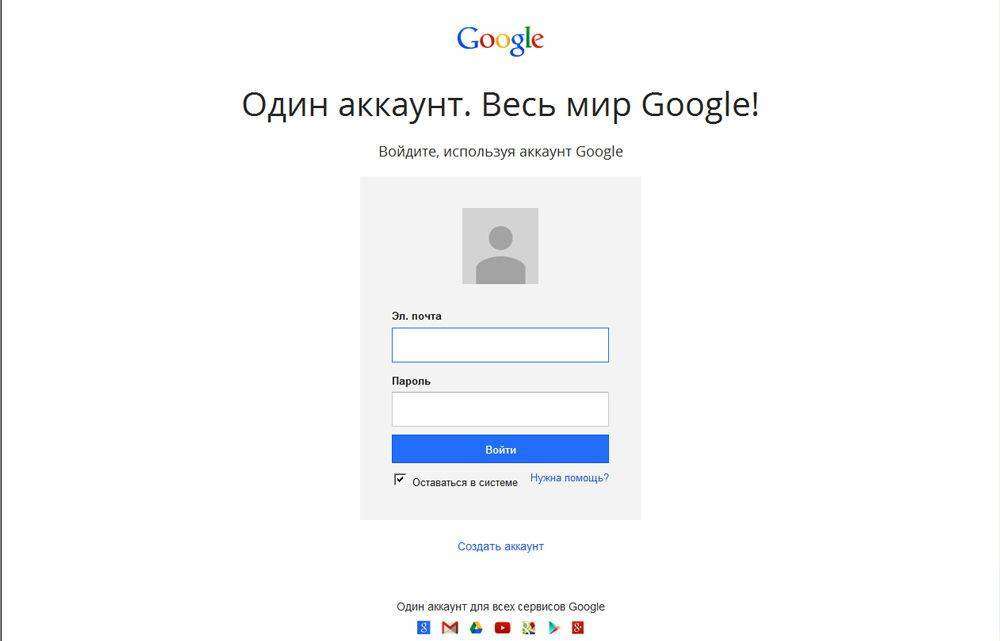The width and height of the screenshot is (1000, 641).
Task: Open the Gmail envelope icon
Action: 450,628
